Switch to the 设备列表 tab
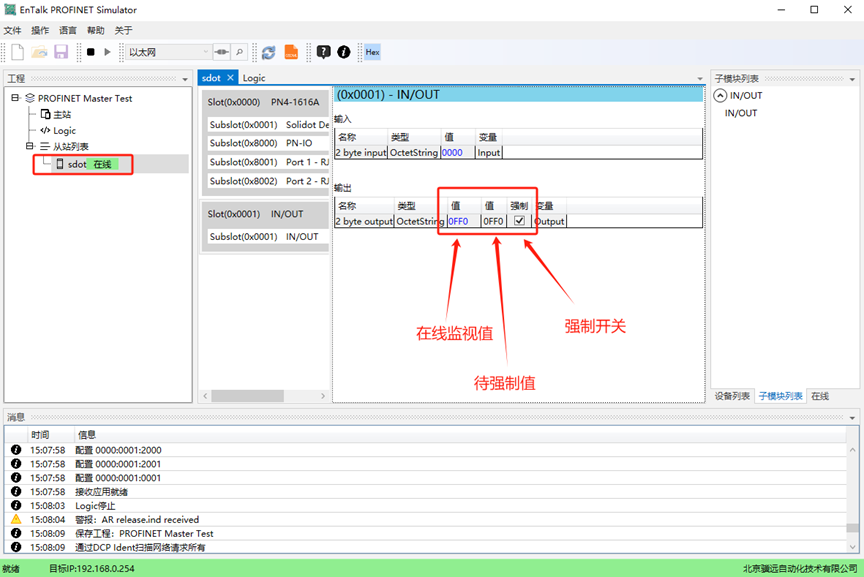The height and width of the screenshot is (577, 864). [732, 396]
